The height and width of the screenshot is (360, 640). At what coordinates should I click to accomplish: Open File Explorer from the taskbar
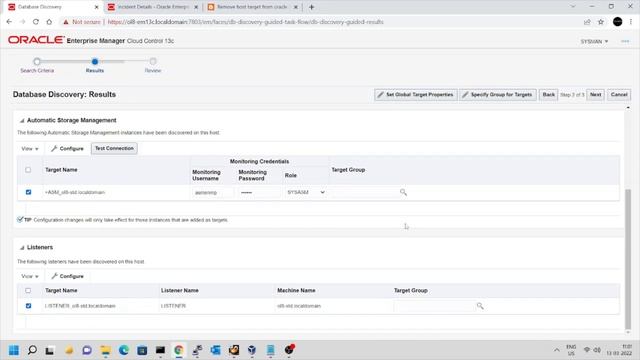[105, 350]
